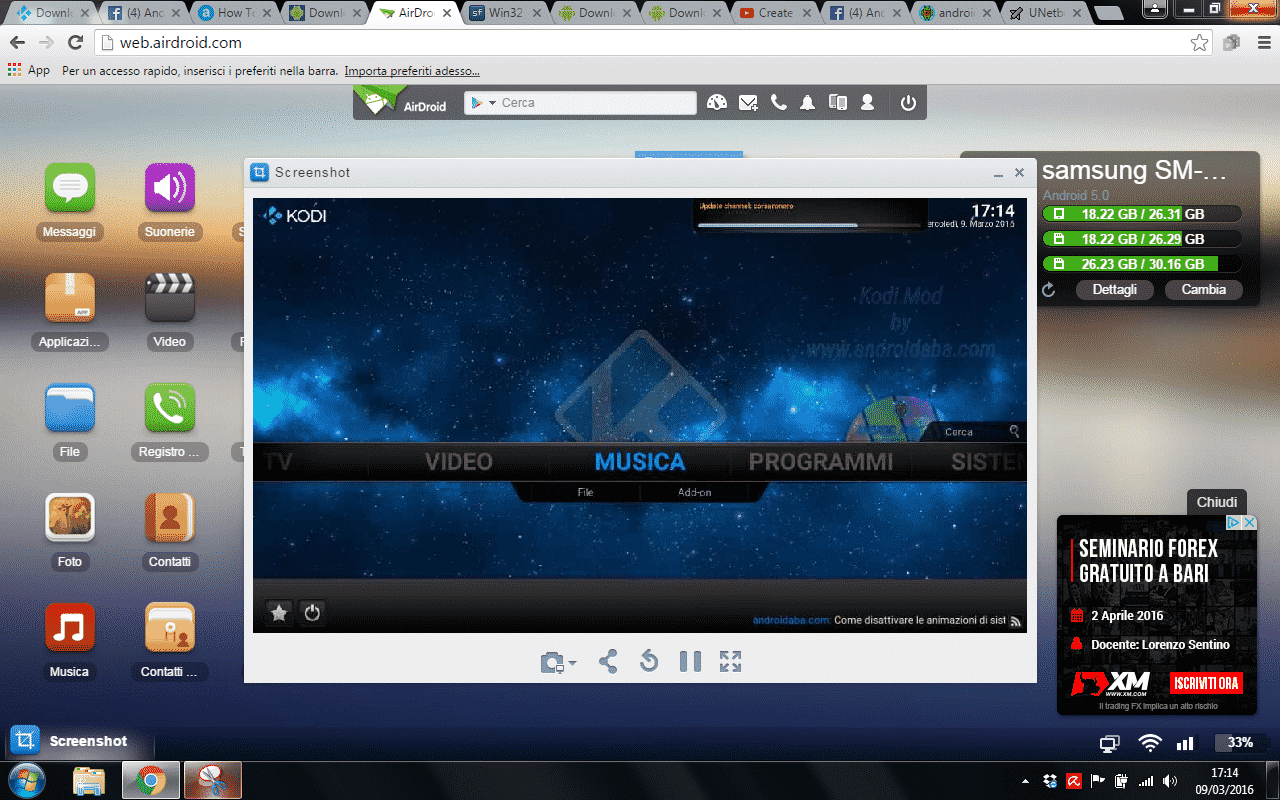The height and width of the screenshot is (800, 1280).
Task: Open the Foto desktop icon
Action: (x=70, y=518)
